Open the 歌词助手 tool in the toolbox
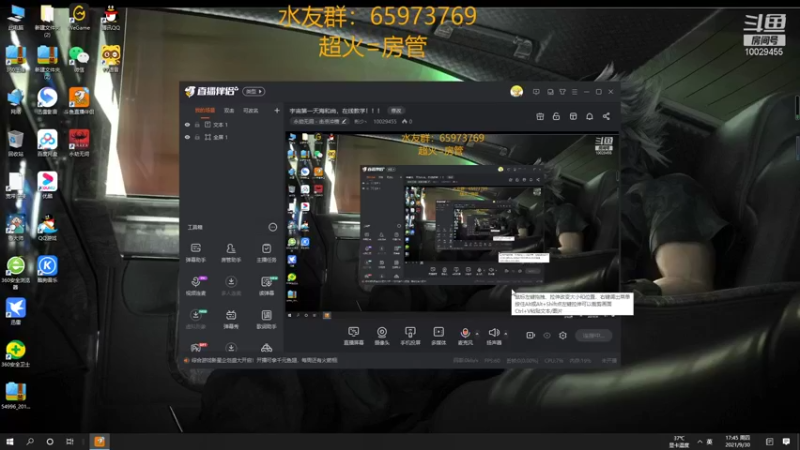 pyautogui.click(x=266, y=319)
